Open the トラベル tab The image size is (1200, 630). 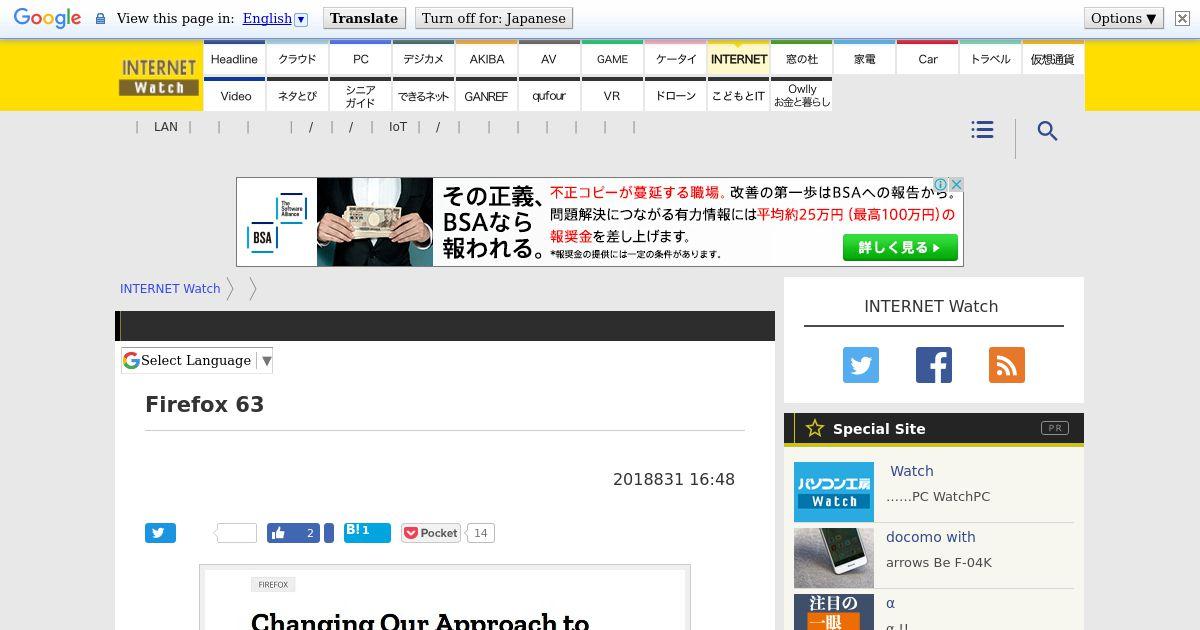tap(990, 59)
